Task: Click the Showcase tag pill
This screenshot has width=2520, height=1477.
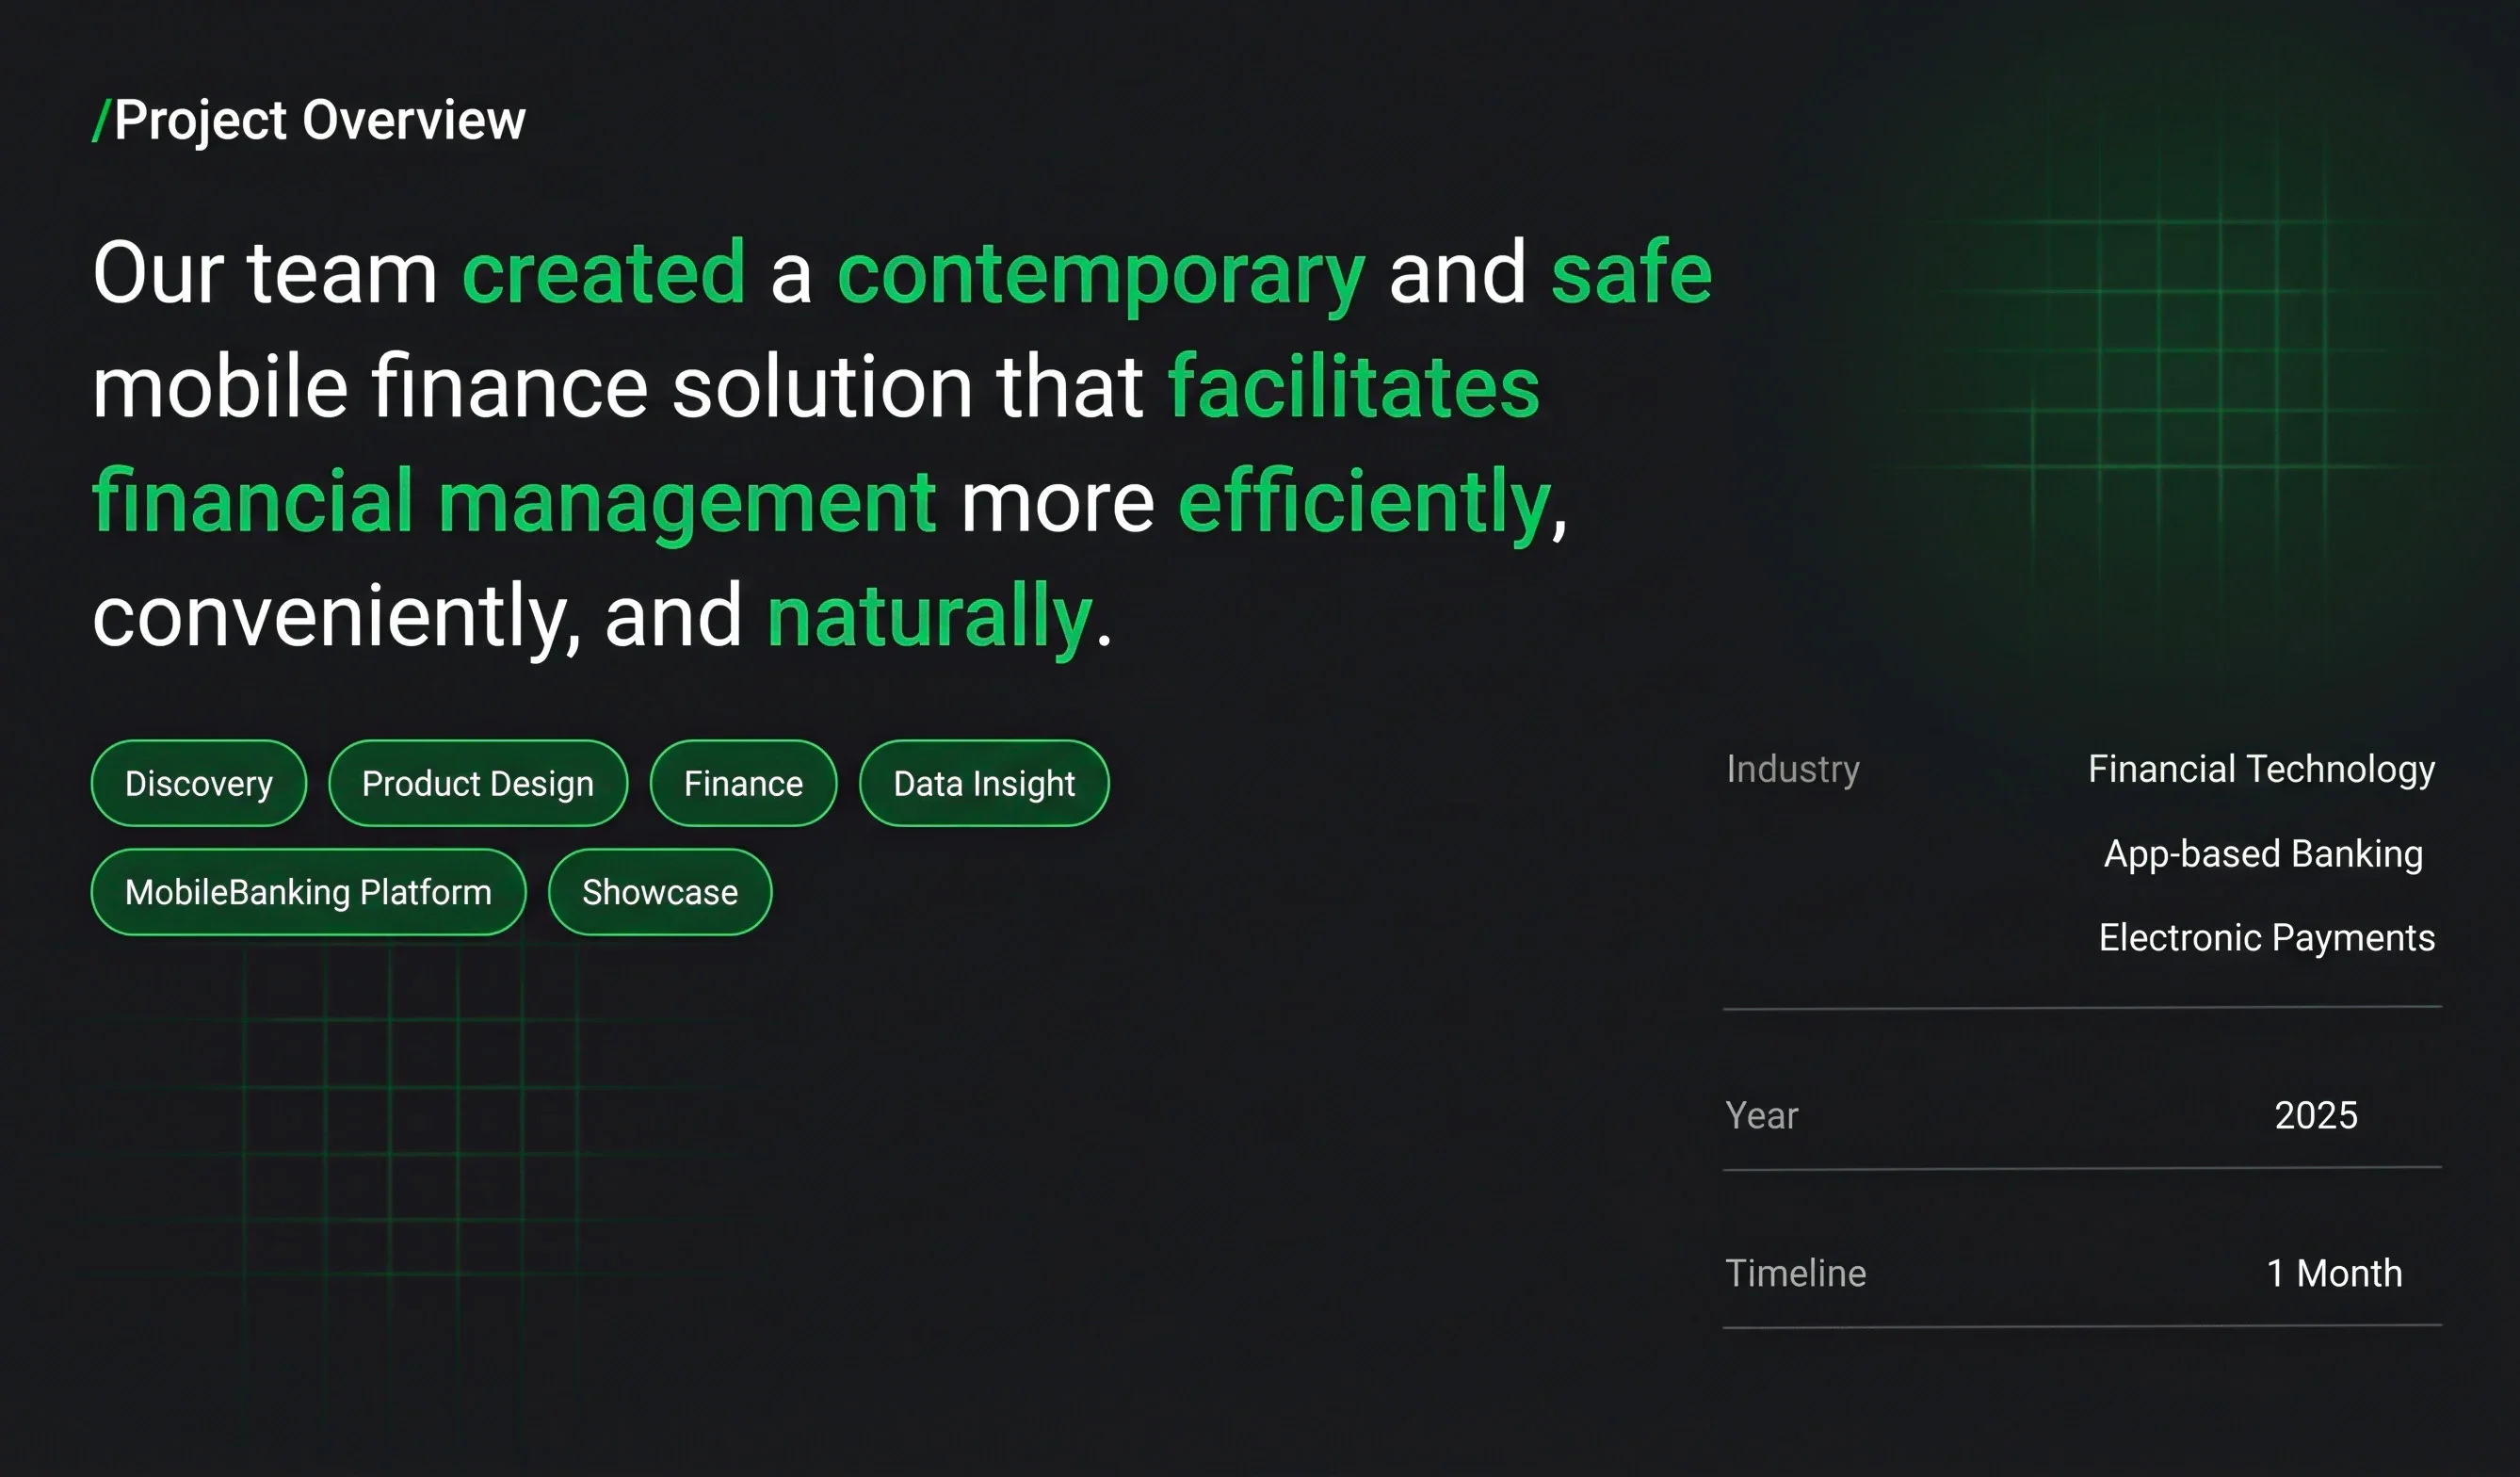Action: [x=660, y=892]
